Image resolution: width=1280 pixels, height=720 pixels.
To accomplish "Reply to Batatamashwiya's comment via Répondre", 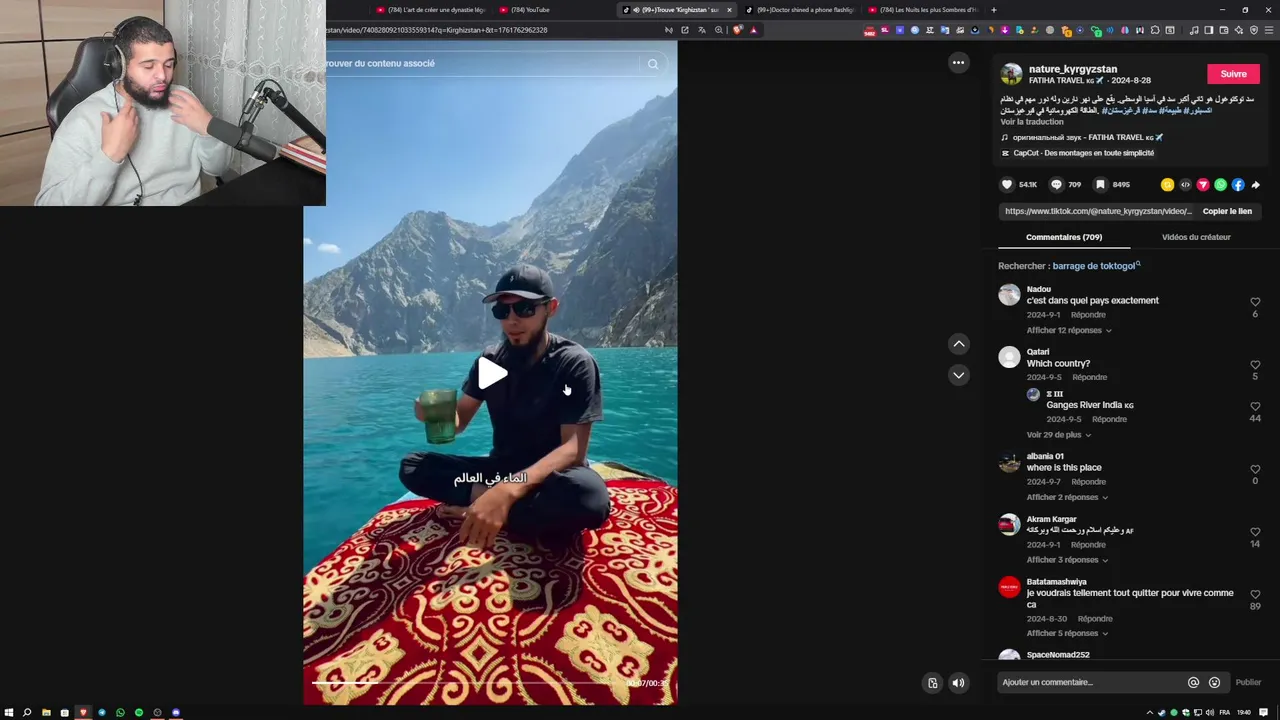I will click(1095, 619).
